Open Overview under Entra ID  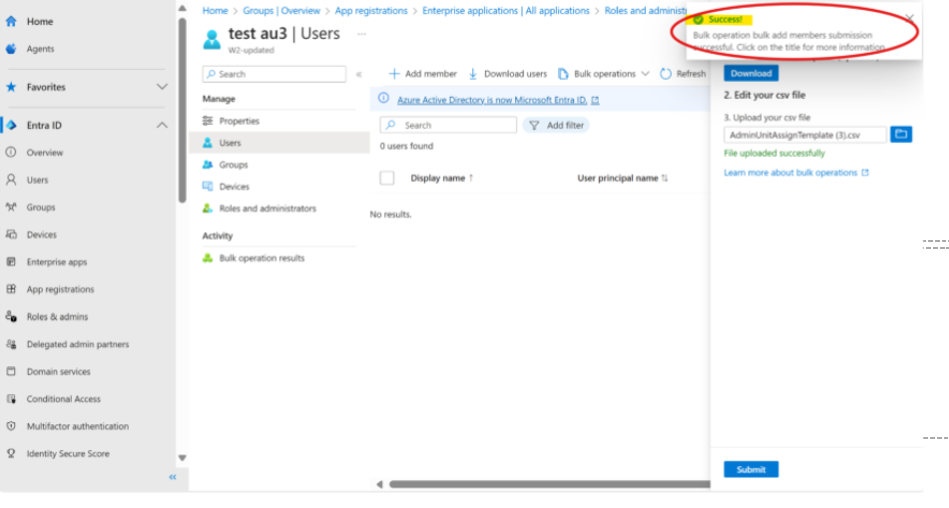pos(44,153)
